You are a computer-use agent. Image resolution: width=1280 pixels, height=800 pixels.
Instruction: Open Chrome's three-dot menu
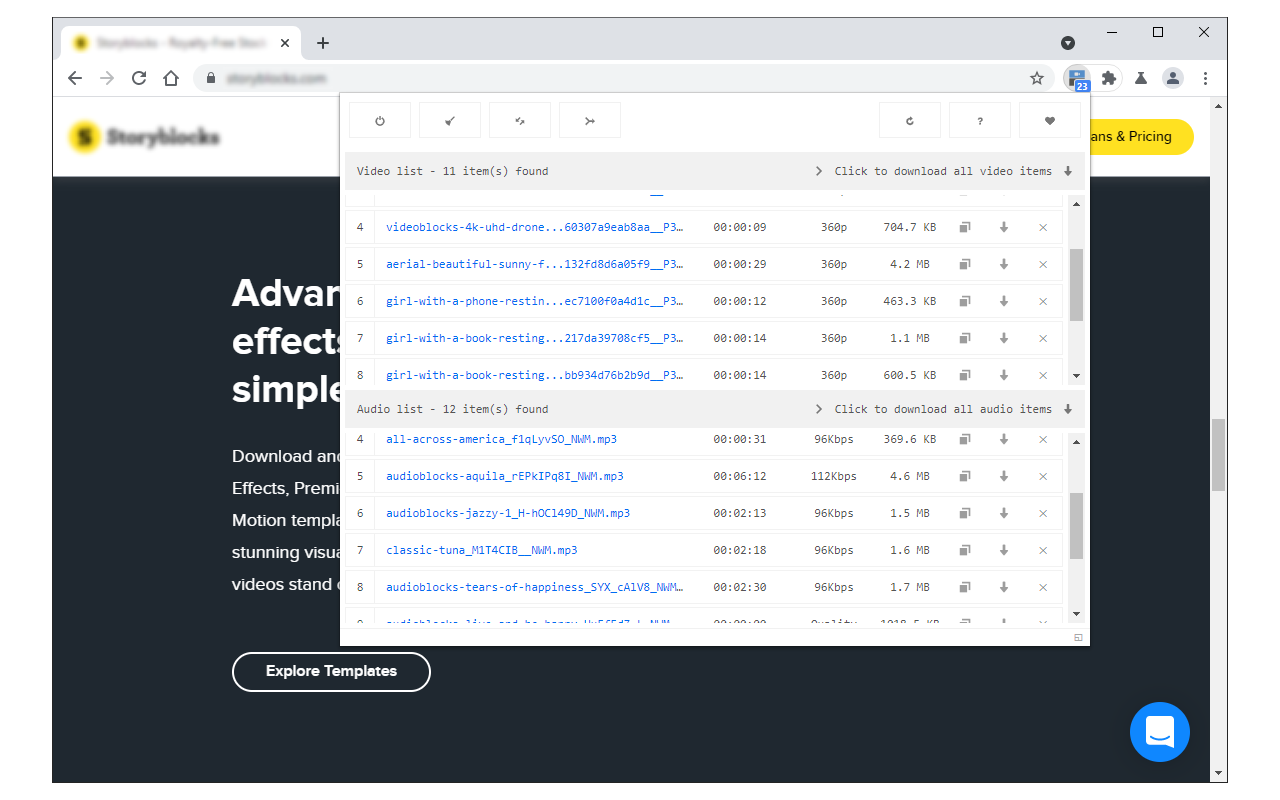[1204, 78]
